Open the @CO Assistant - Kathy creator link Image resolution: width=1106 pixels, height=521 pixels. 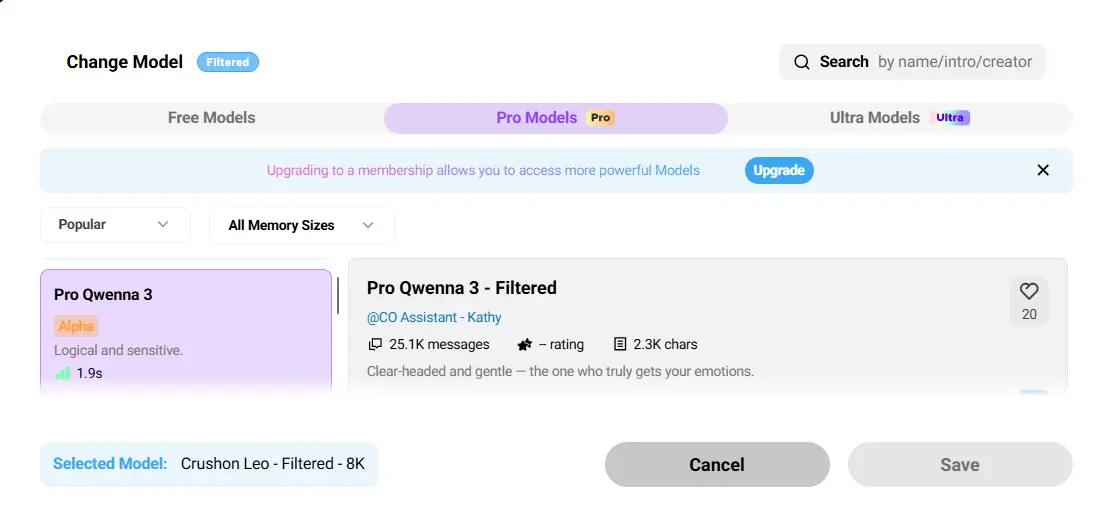point(434,317)
